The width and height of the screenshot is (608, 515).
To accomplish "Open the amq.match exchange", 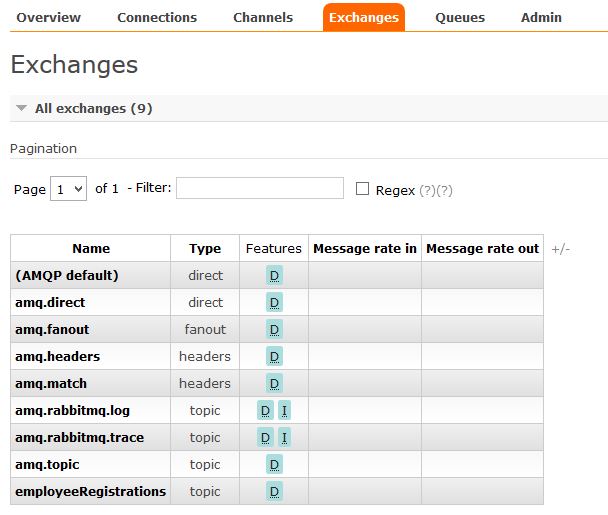I will (51, 384).
